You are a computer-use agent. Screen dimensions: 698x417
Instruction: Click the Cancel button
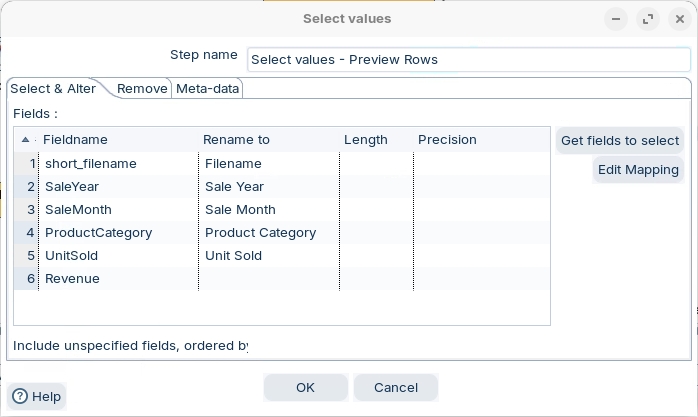coord(395,387)
